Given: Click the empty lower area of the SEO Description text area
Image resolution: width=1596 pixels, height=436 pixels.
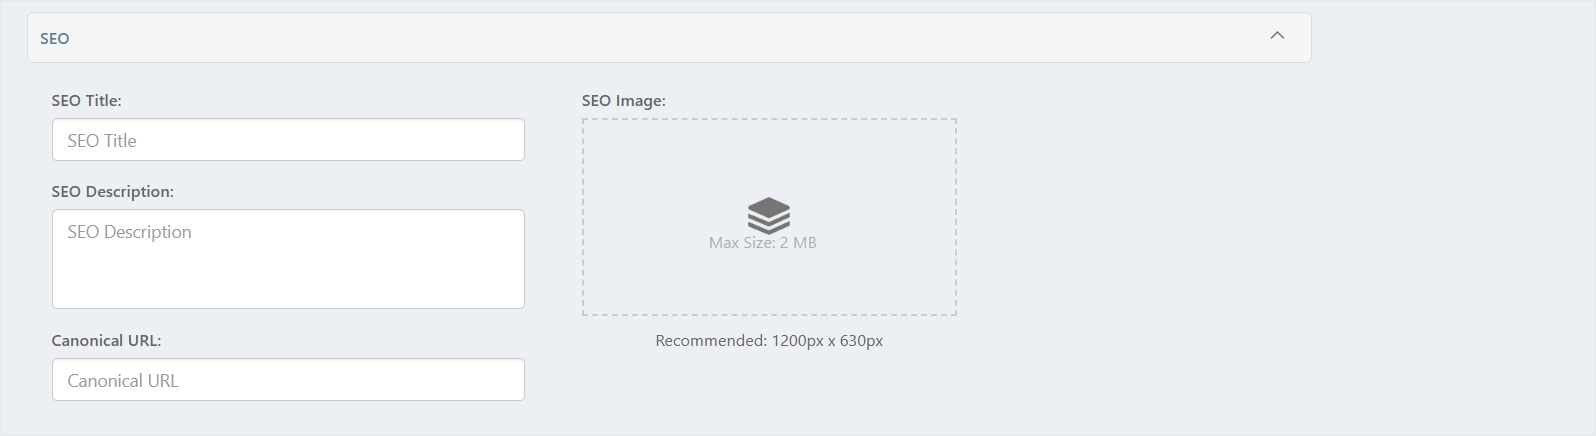Looking at the screenshot, I should click(288, 280).
